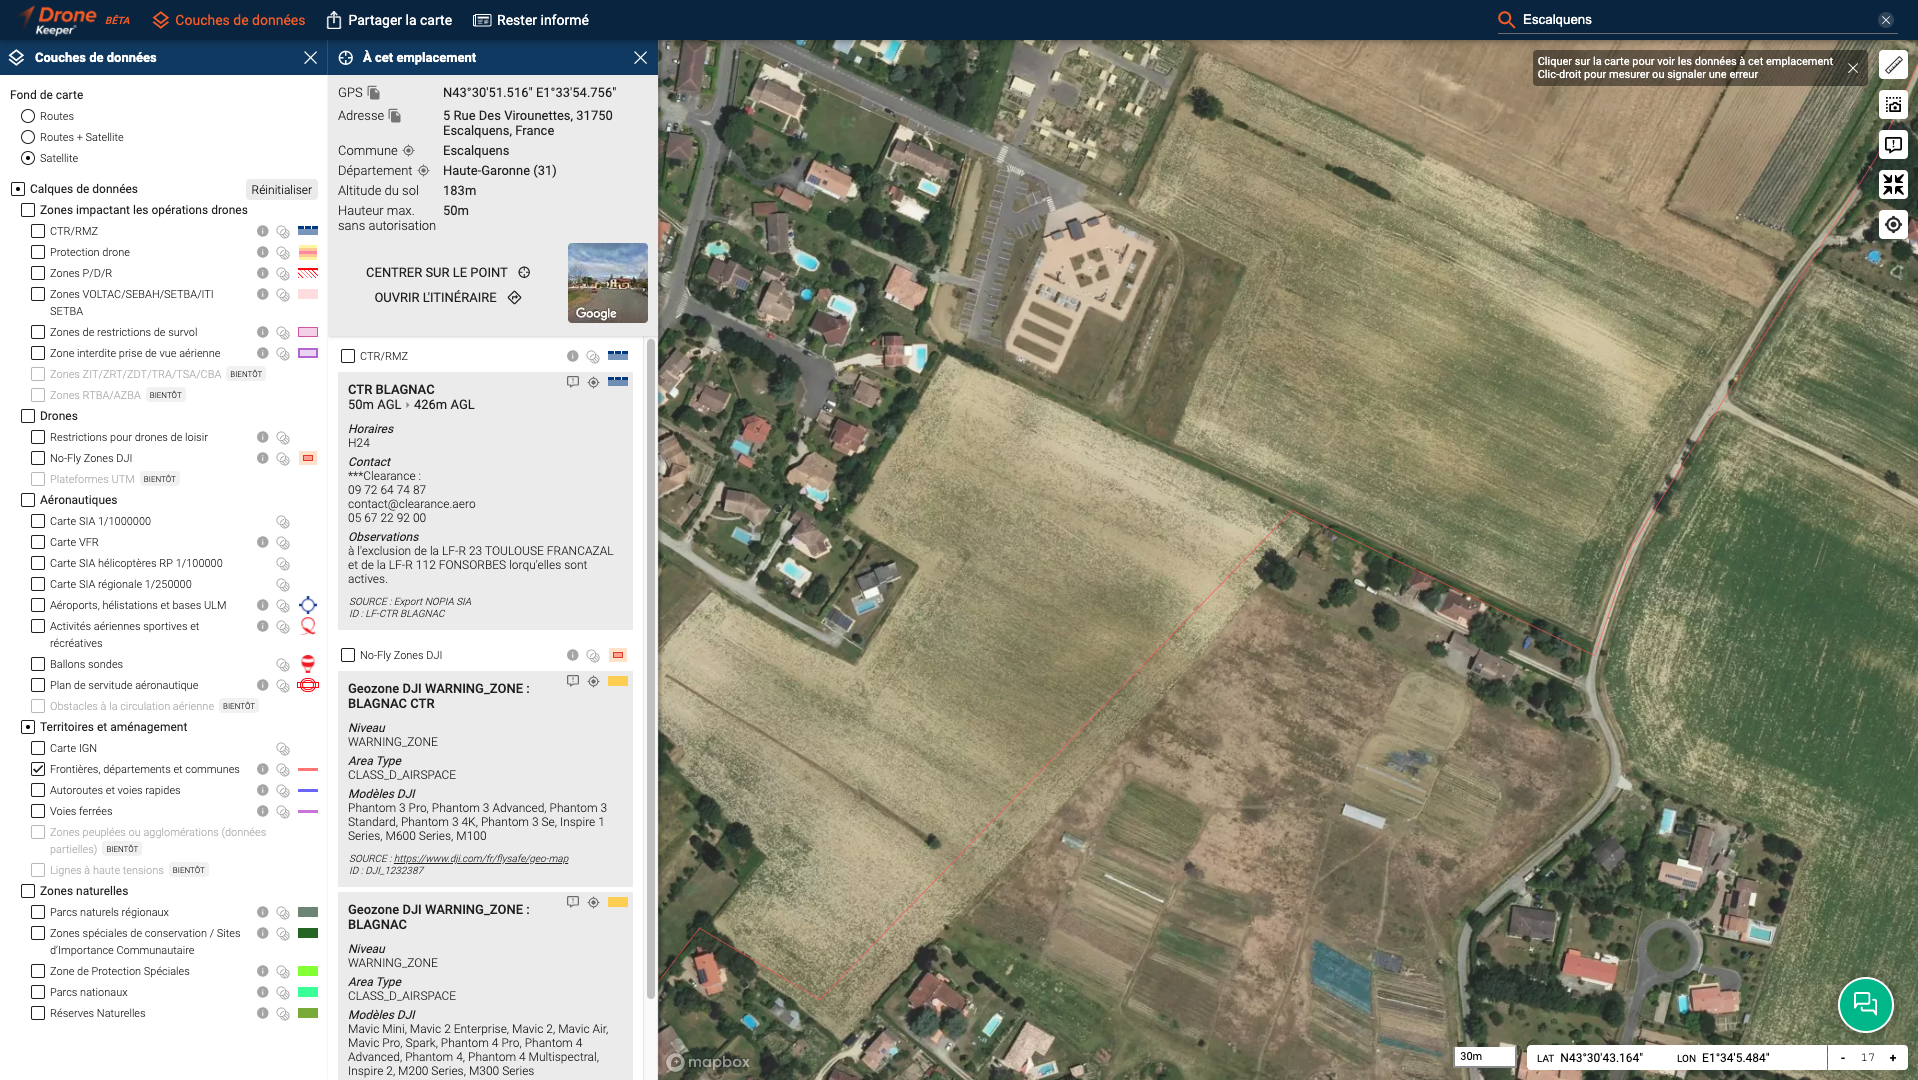Click the search magnifier icon
Viewport: 1918px width, 1080px height.
pos(1506,20)
